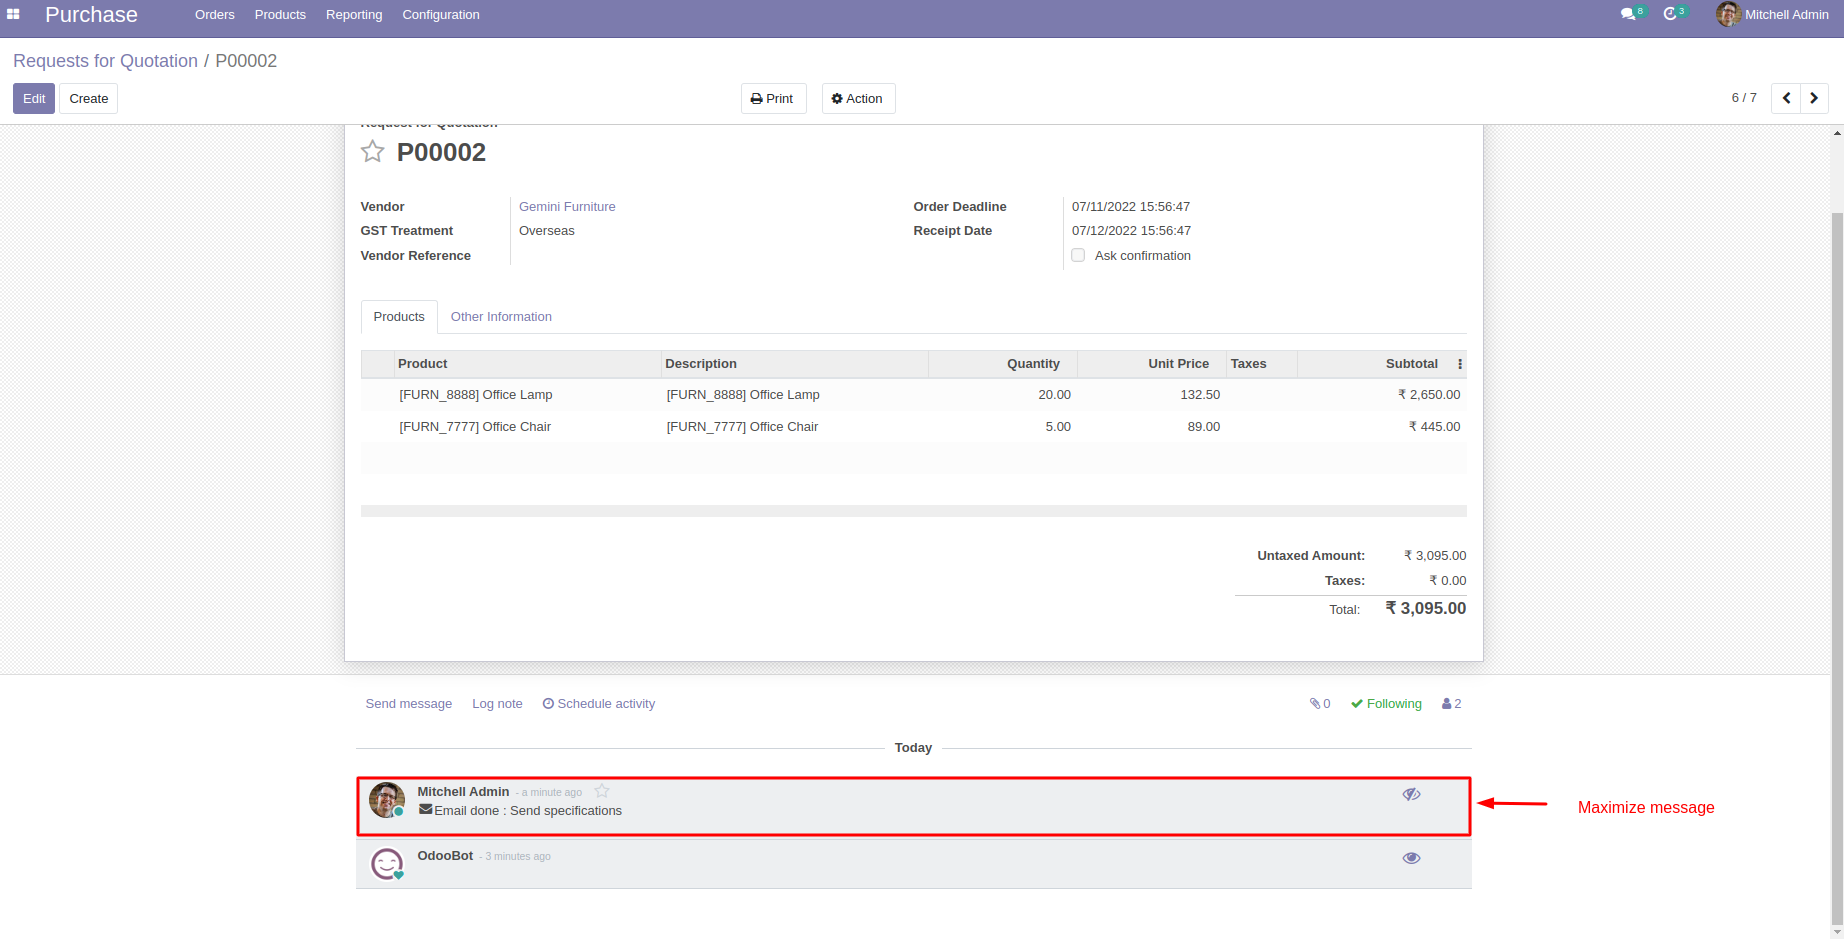1844x939 pixels.
Task: Go to next record arrow
Action: [x=1814, y=98]
